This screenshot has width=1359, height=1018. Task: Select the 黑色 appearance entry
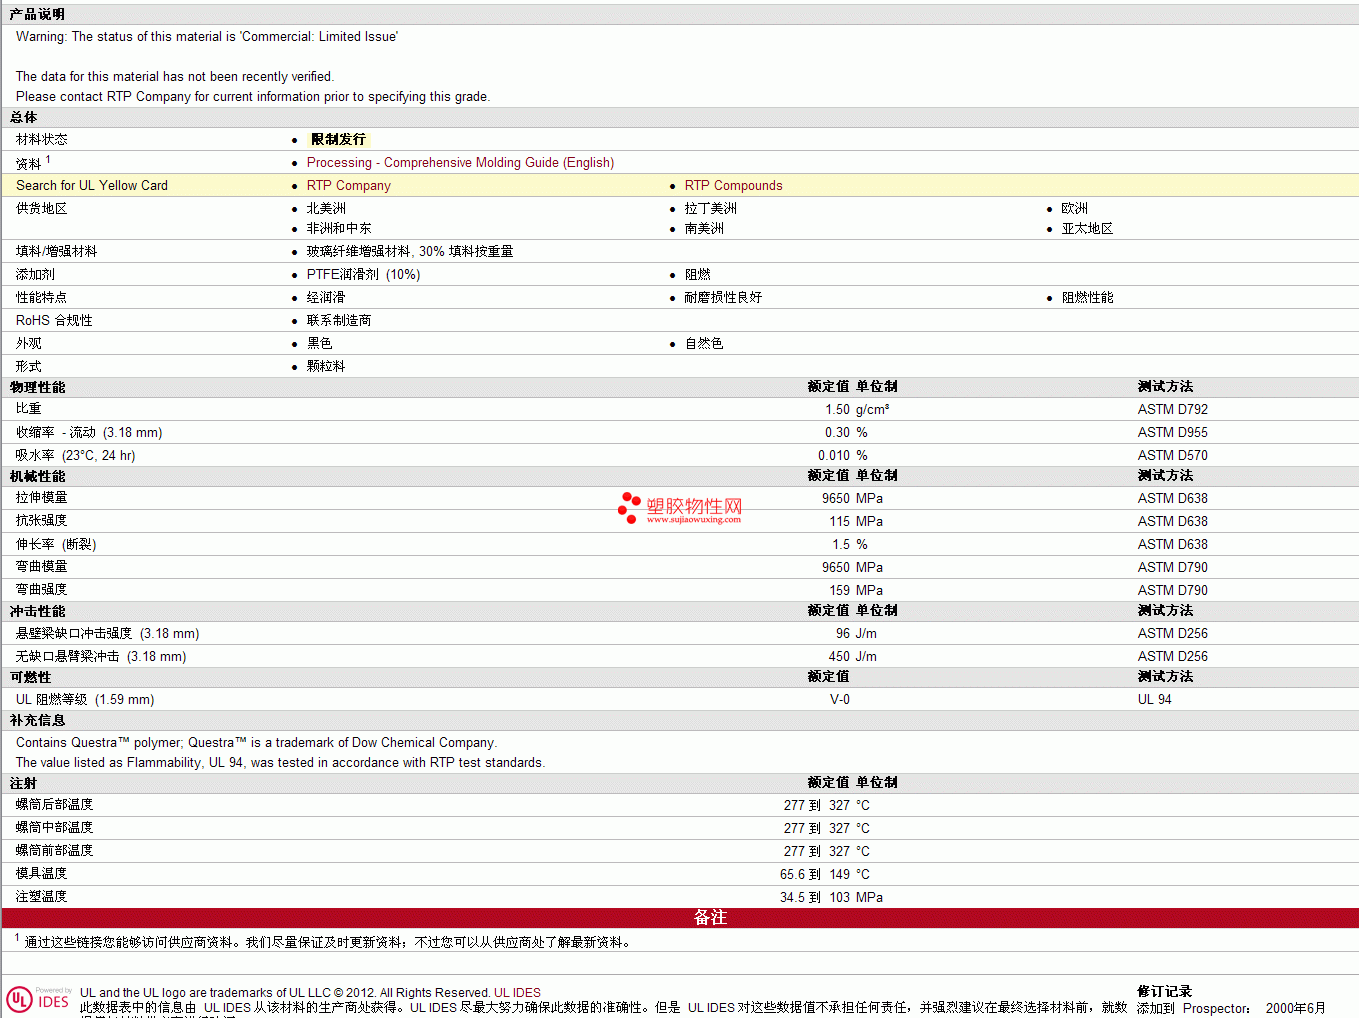tap(319, 343)
